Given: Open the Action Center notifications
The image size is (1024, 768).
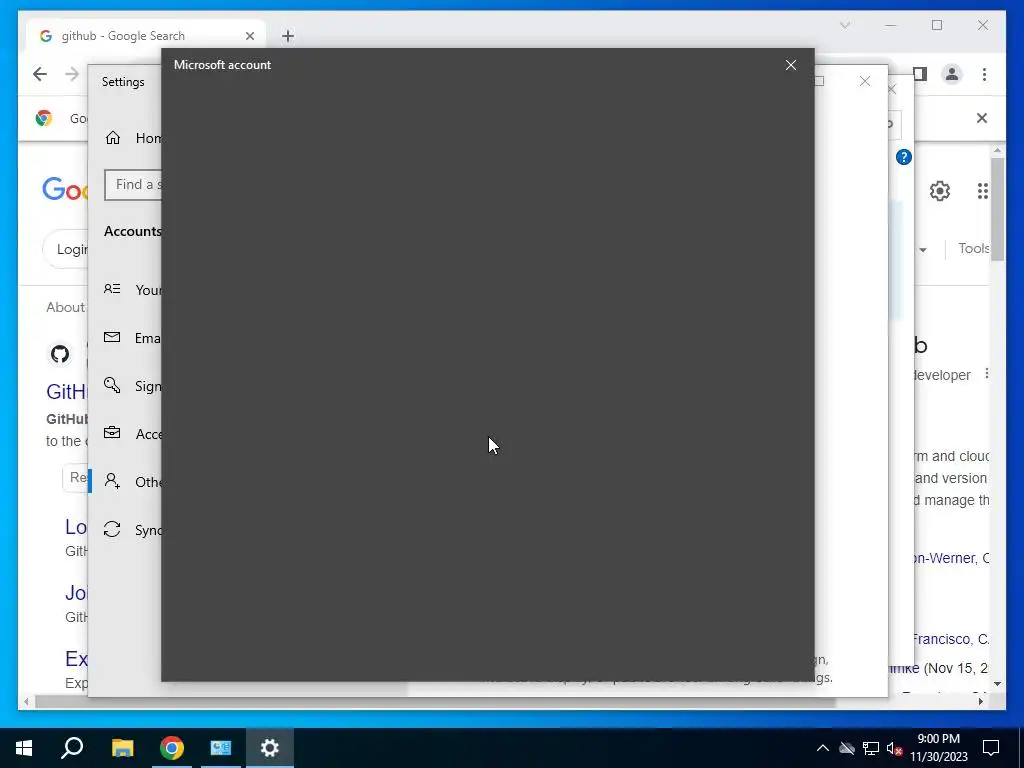Looking at the screenshot, I should [x=991, y=748].
